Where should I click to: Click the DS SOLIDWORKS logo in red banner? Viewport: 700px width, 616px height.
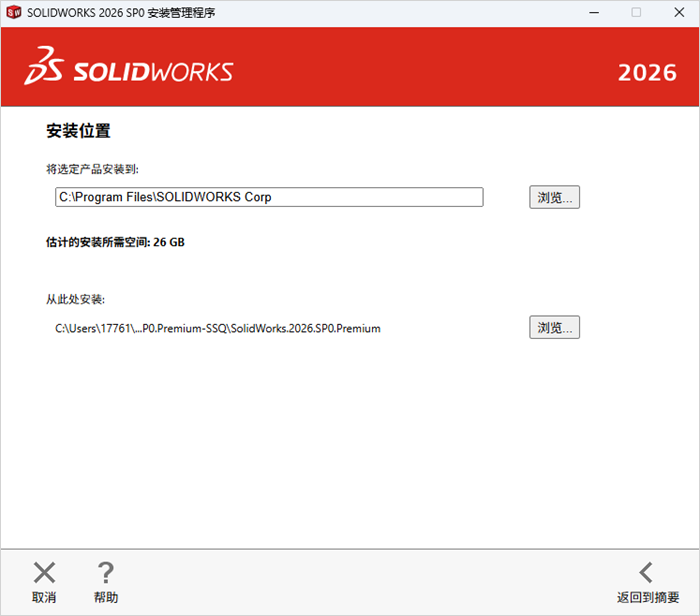pos(129,66)
